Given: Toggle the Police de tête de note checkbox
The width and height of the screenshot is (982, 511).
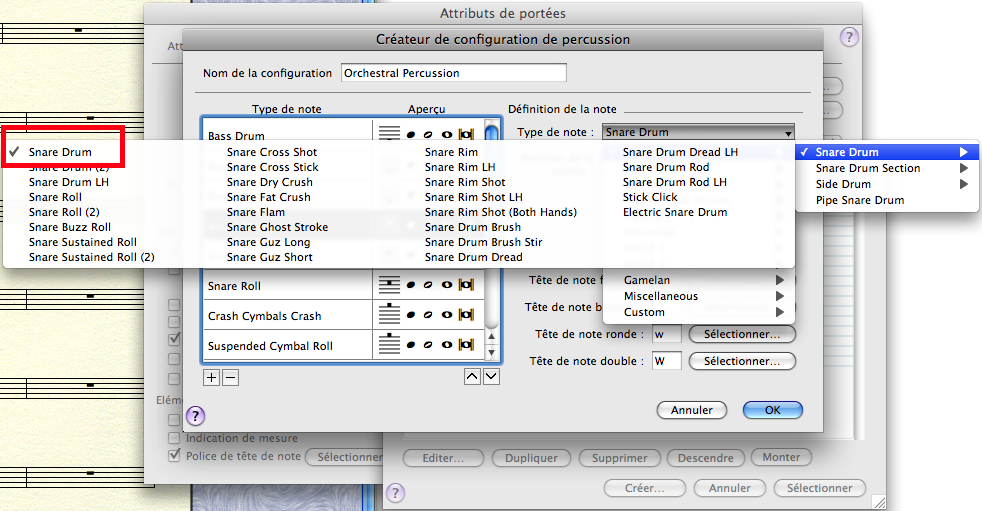Looking at the screenshot, I should pos(175,456).
